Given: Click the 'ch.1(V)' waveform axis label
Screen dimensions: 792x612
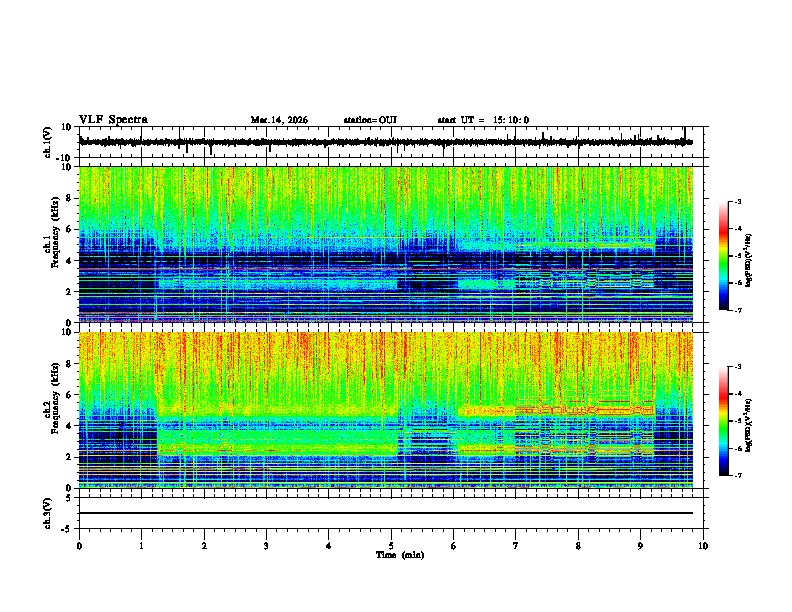Looking at the screenshot, I should click(48, 142).
